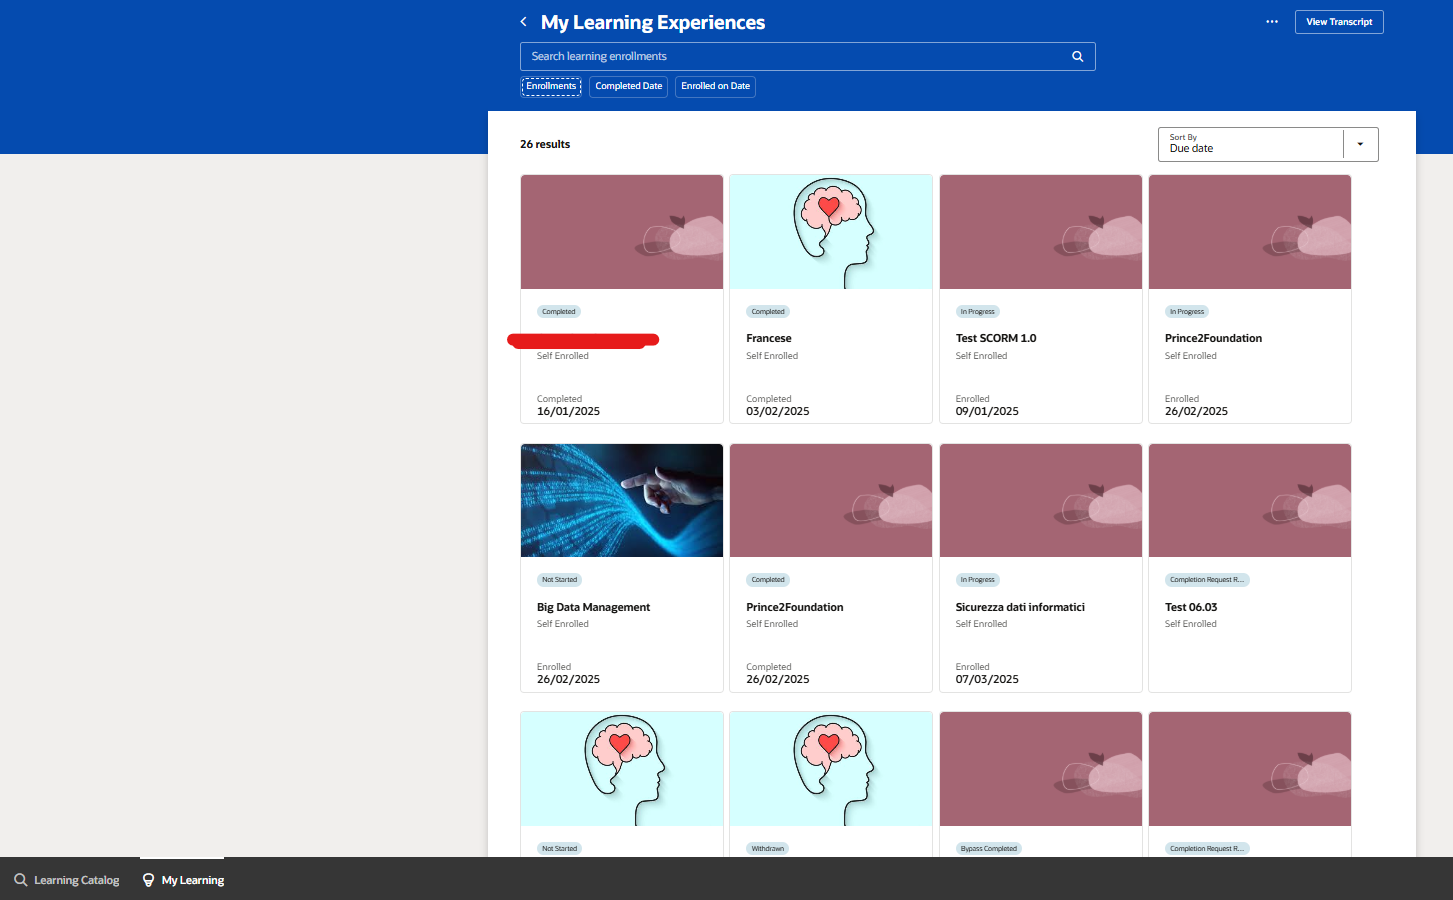Click the My Learning lightbulb icon
Image resolution: width=1453 pixels, height=900 pixels.
click(148, 879)
